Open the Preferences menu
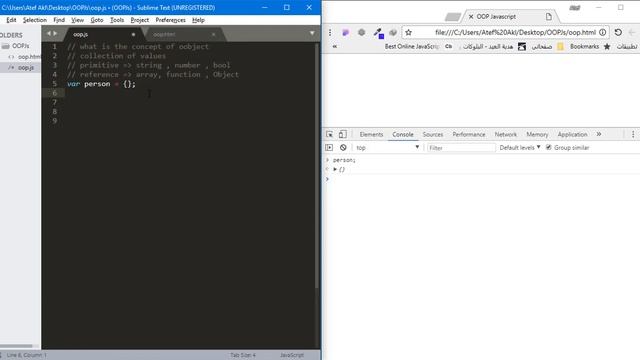 [170, 20]
